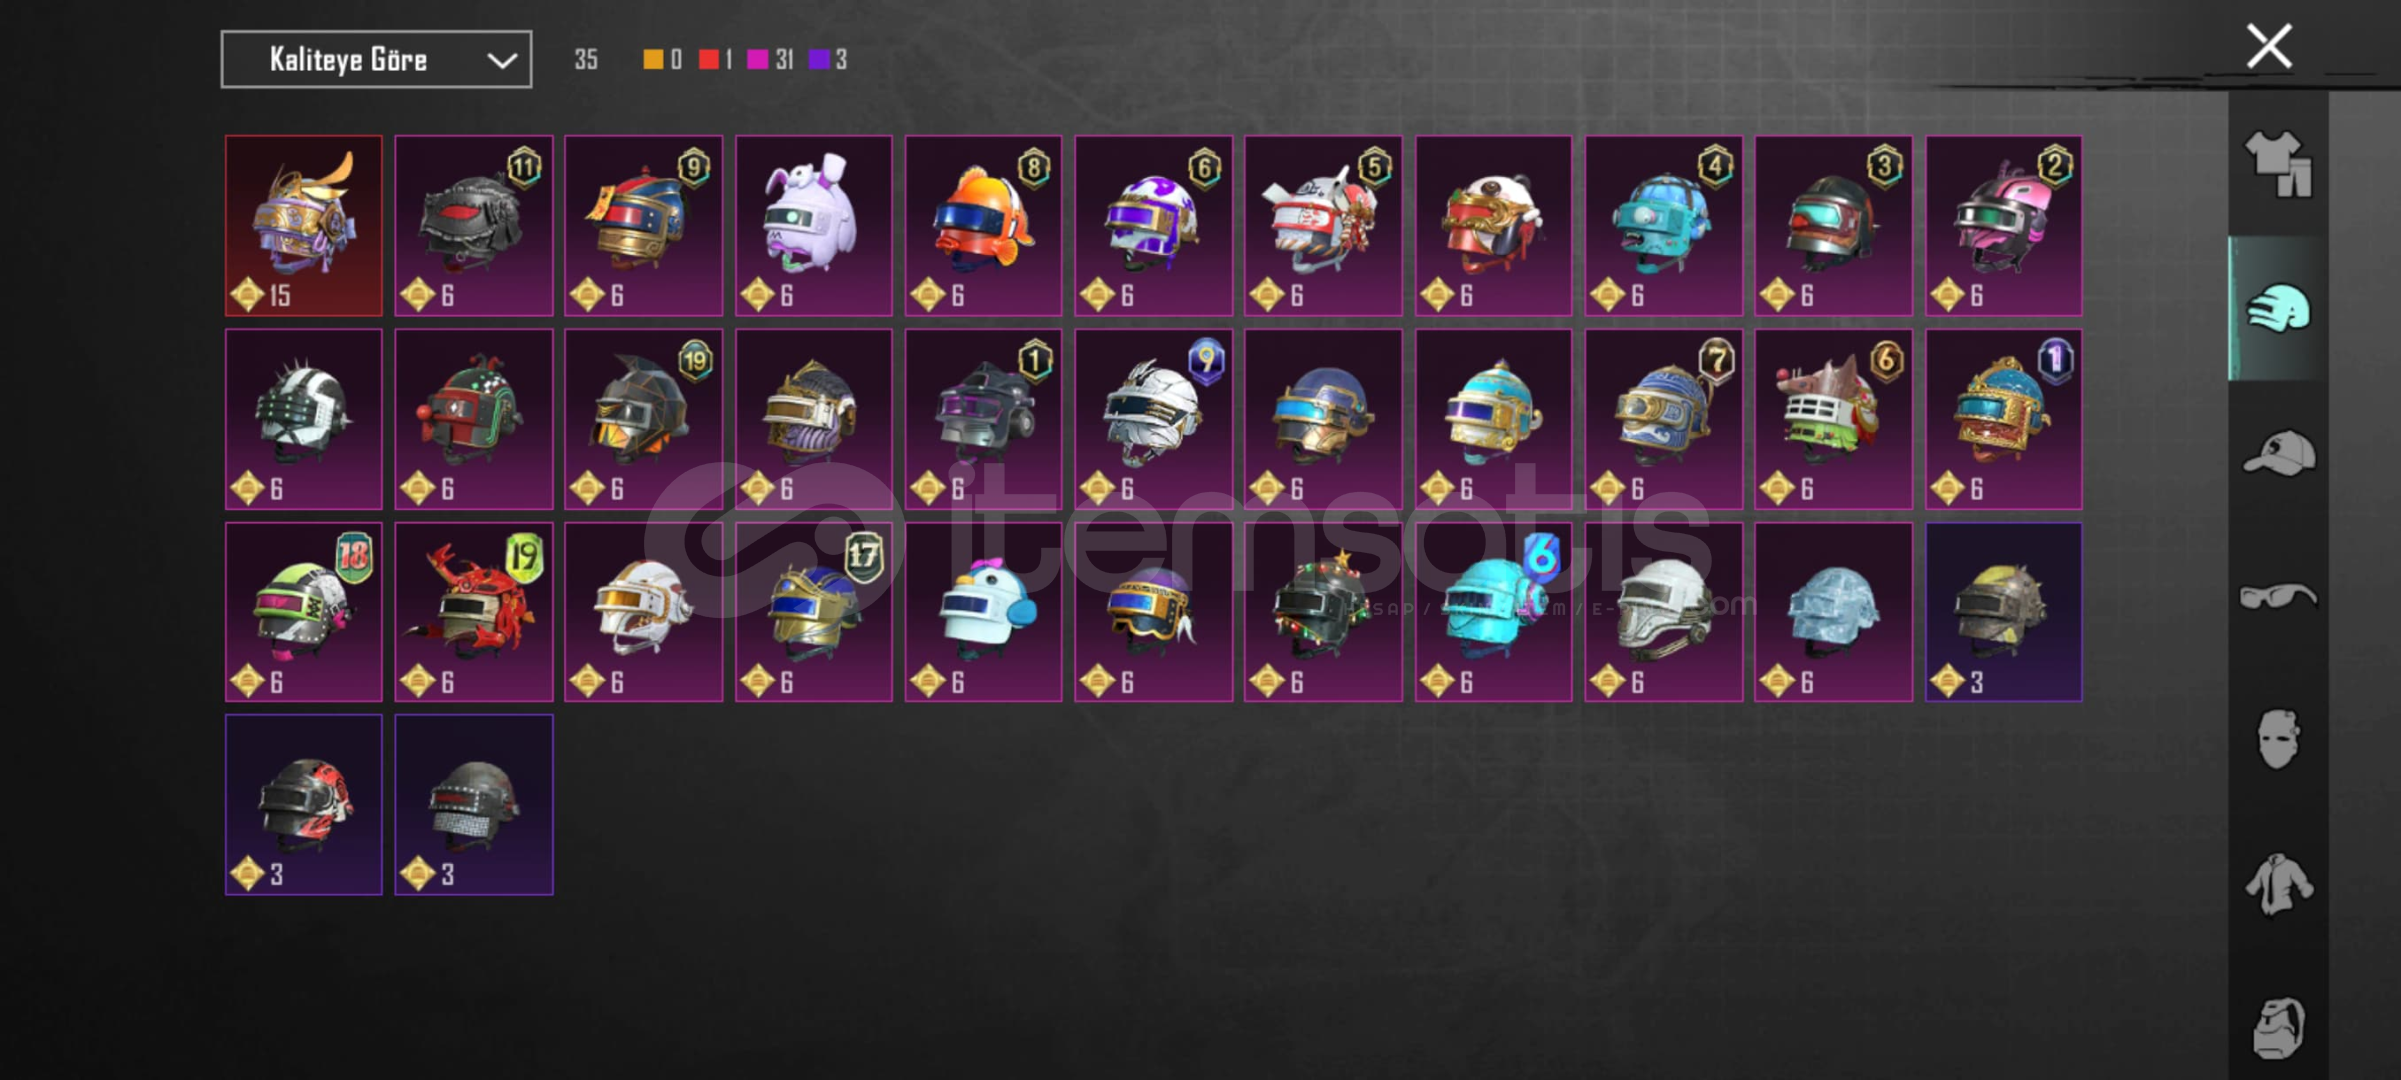
Task: Select the orange fish helmet with badge 8
Action: (984, 226)
